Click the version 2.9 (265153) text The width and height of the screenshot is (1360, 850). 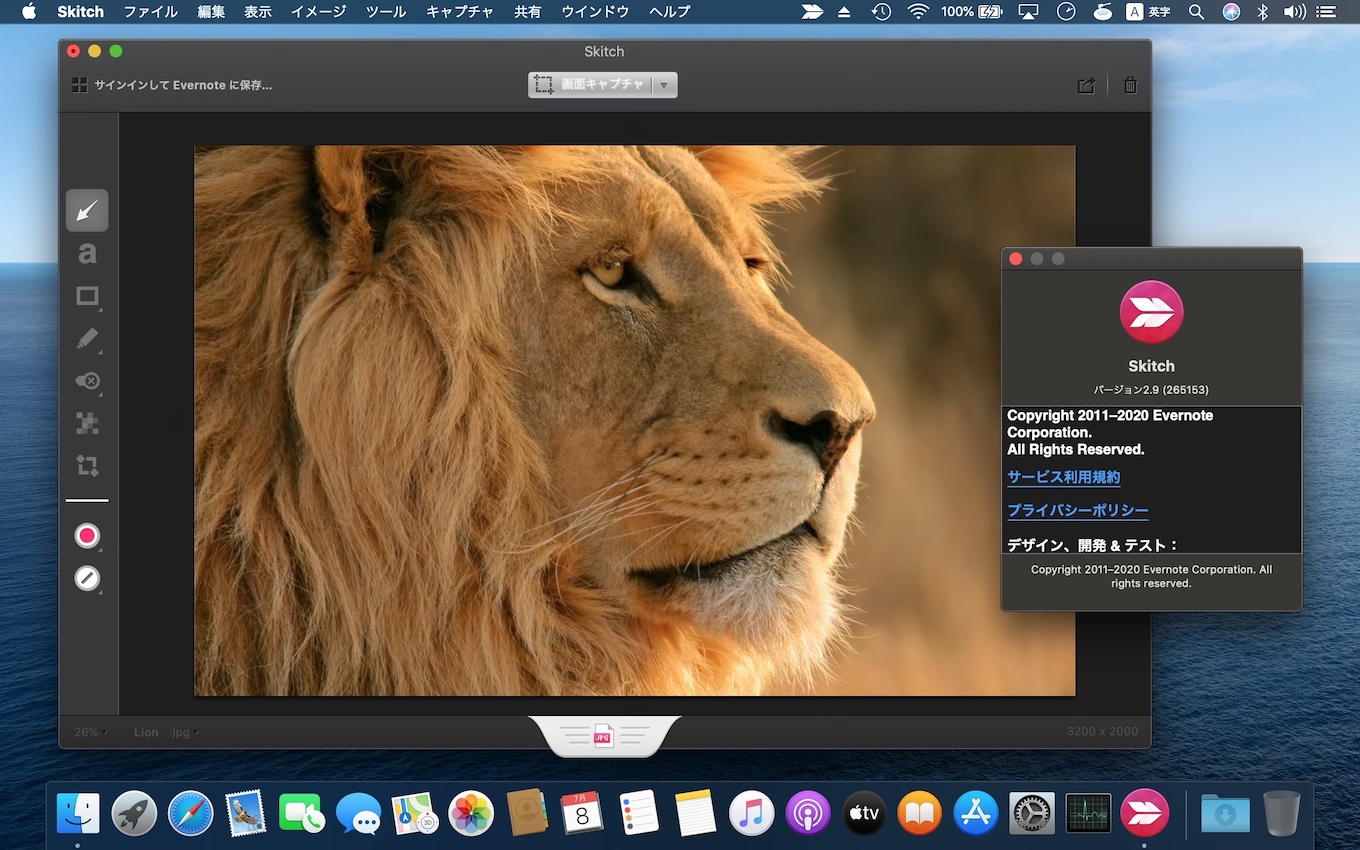[x=1152, y=389]
